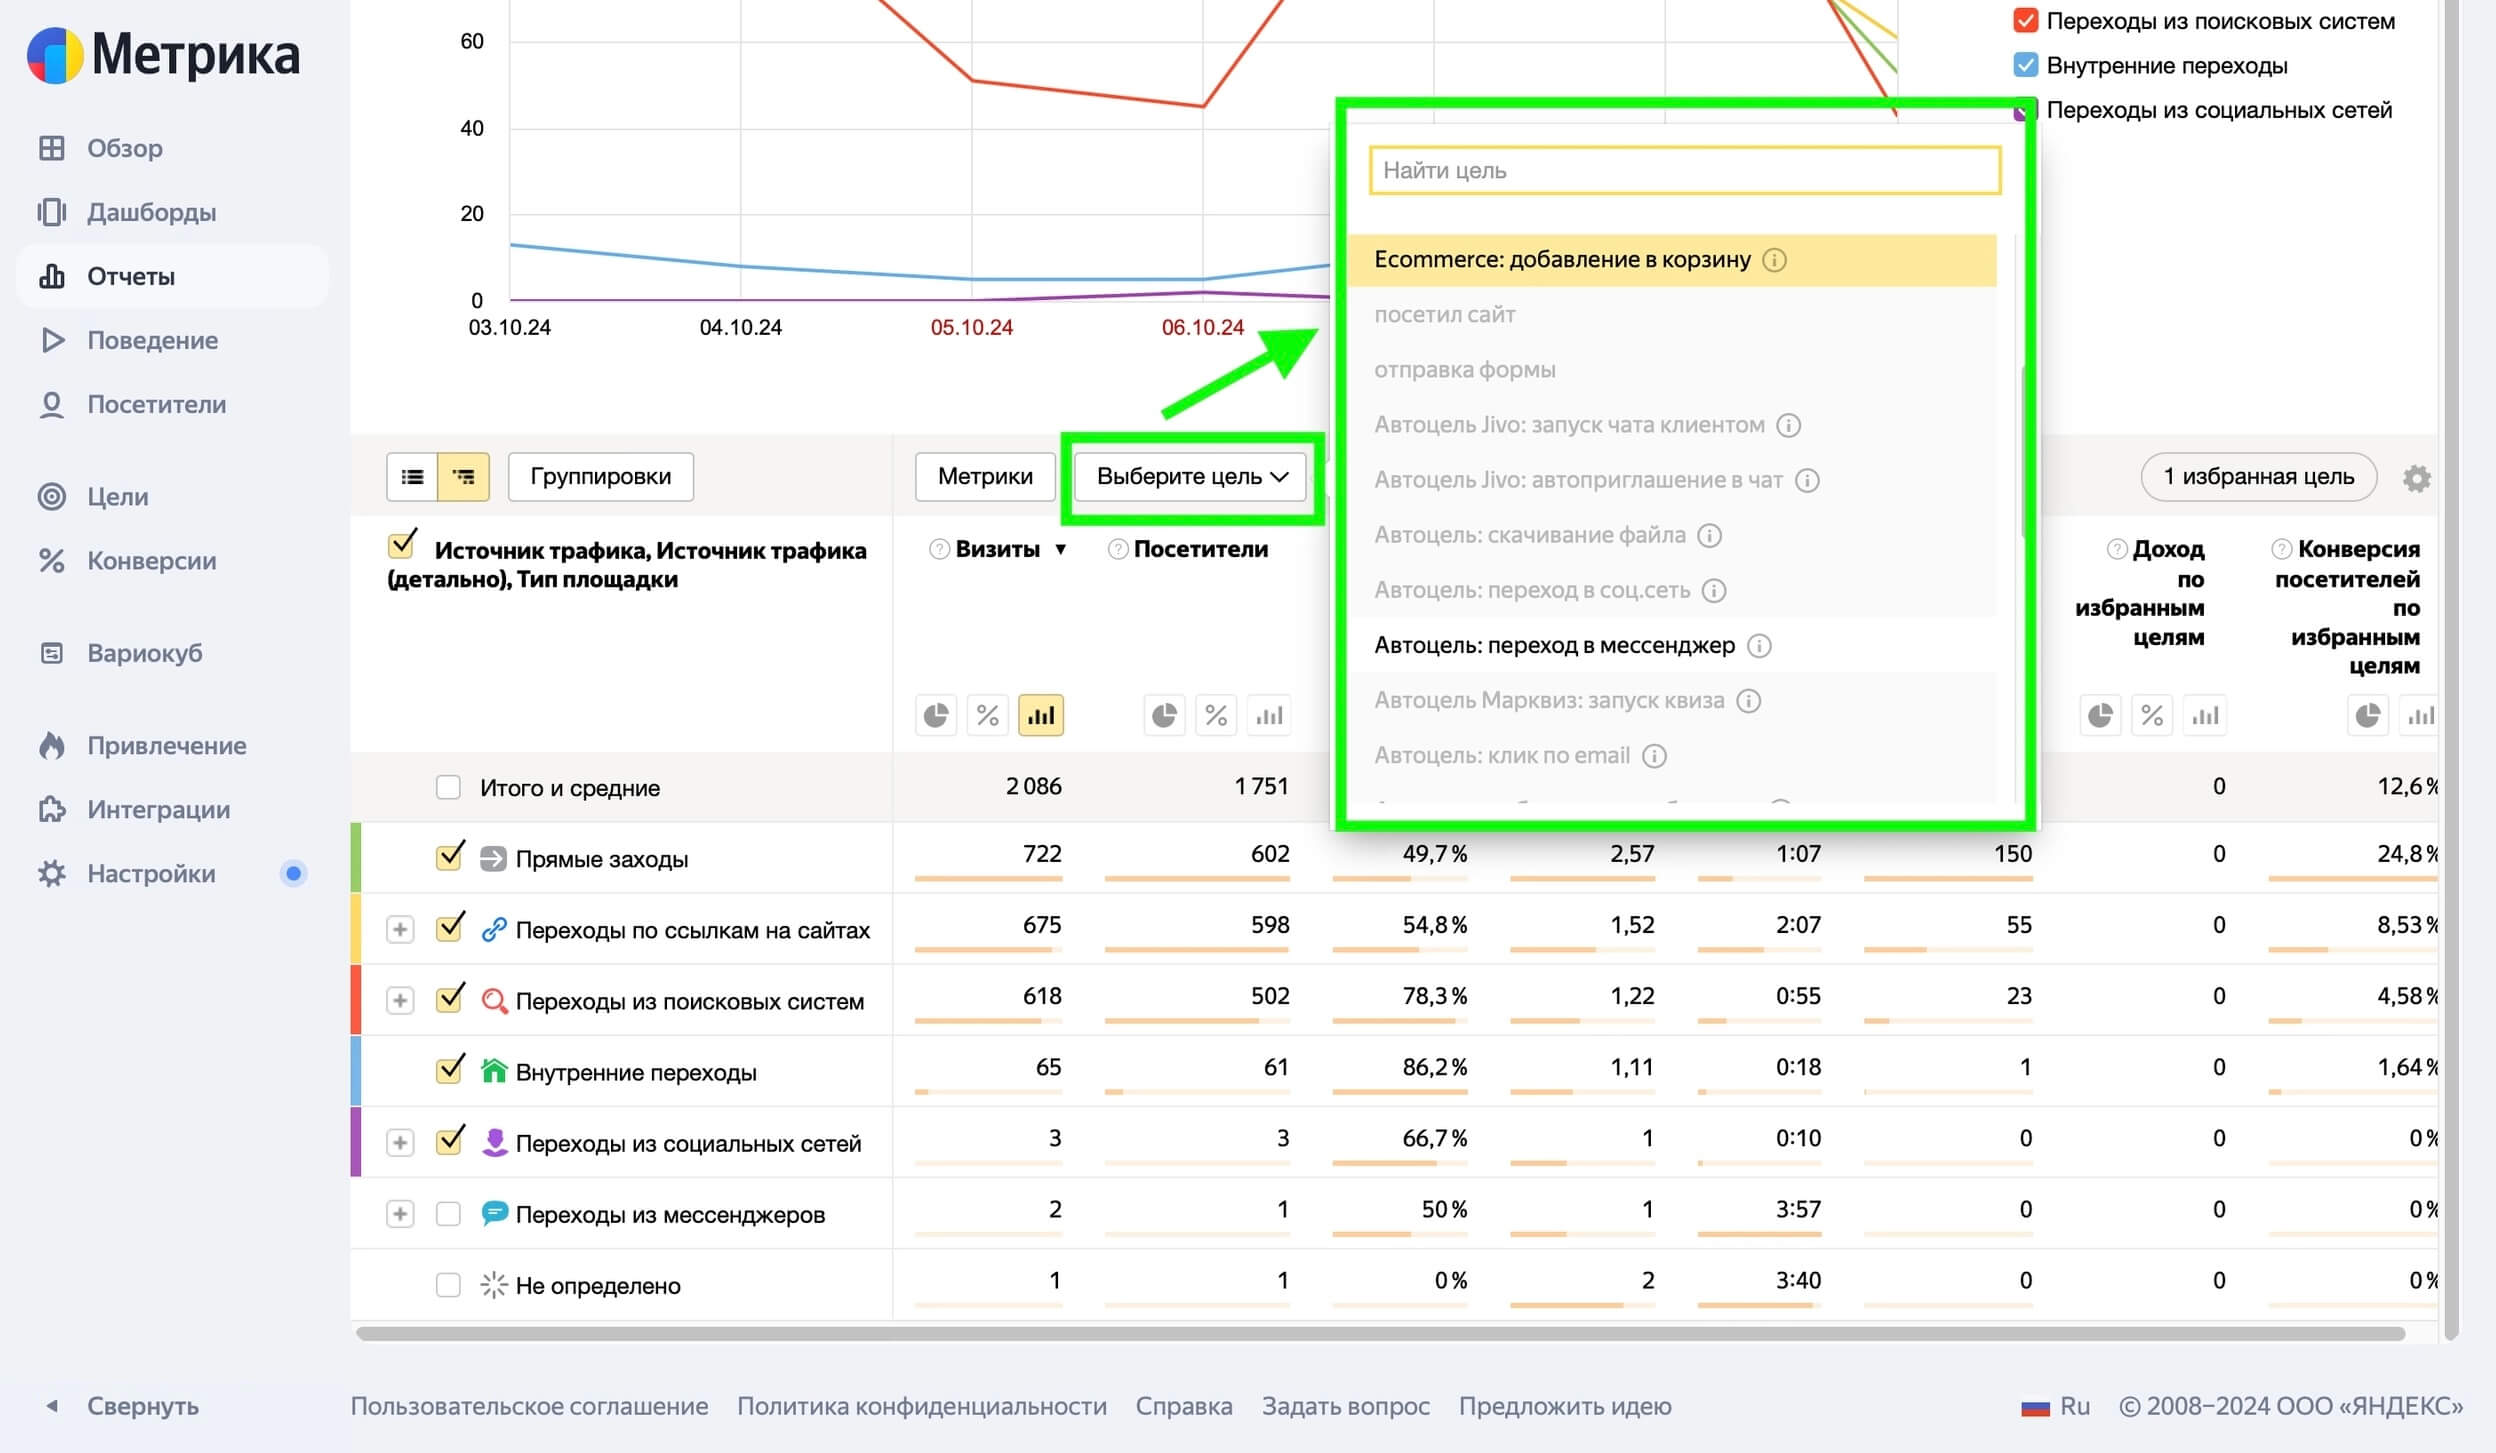The image size is (2496, 1453).
Task: Check Переходы из мессенджеров checkbox
Action: click(x=448, y=1213)
